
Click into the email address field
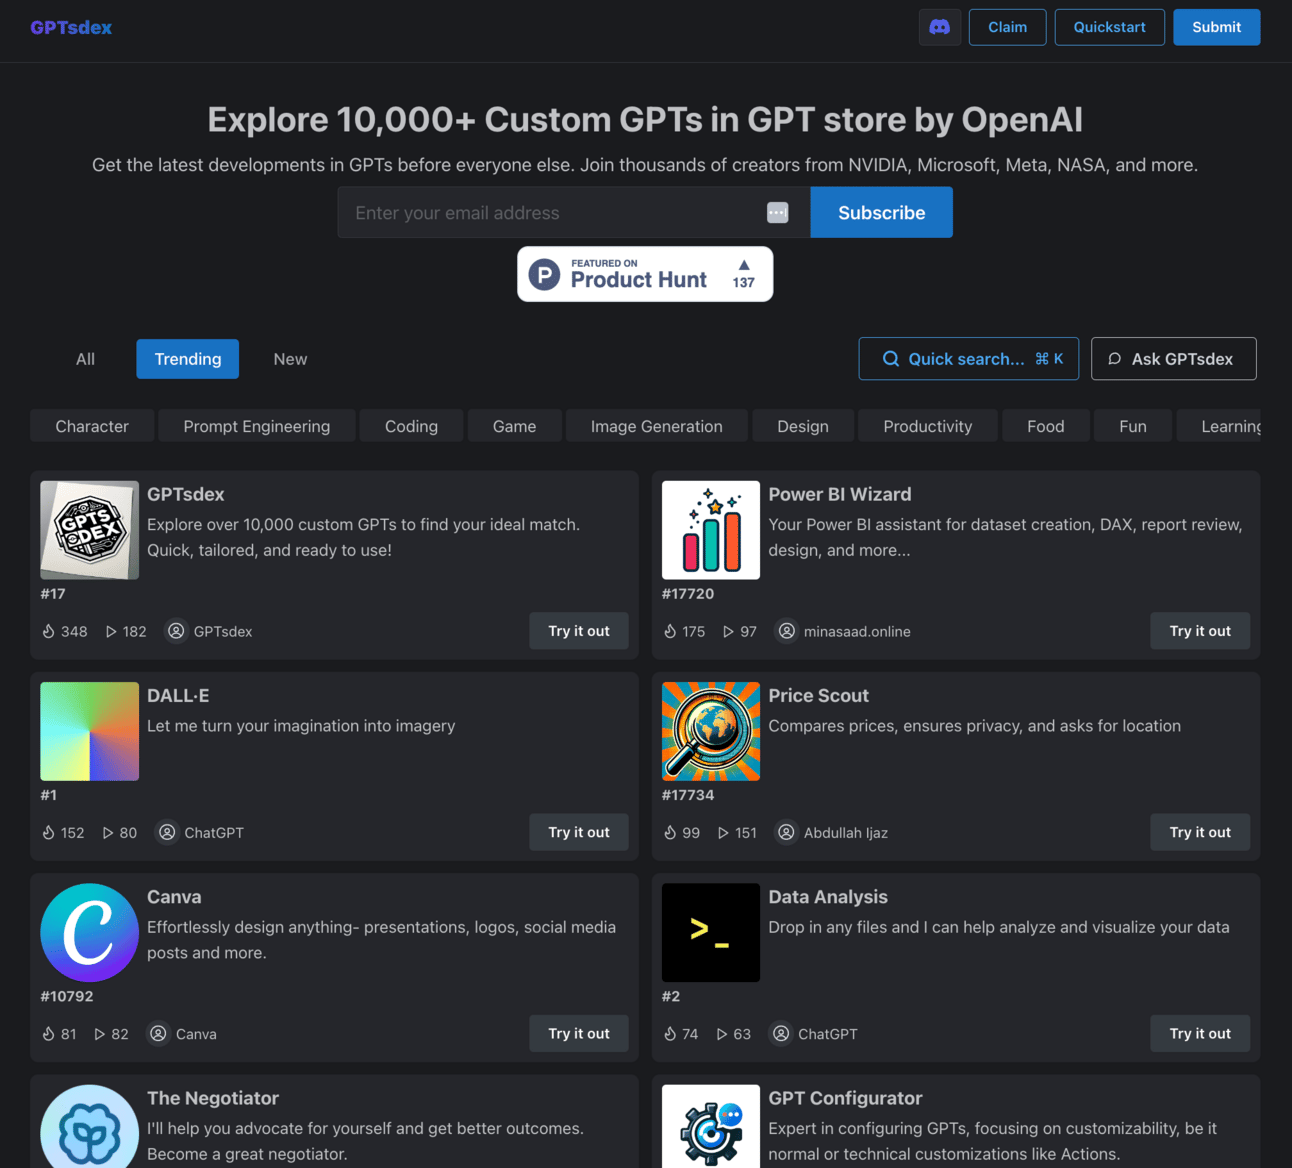point(574,212)
